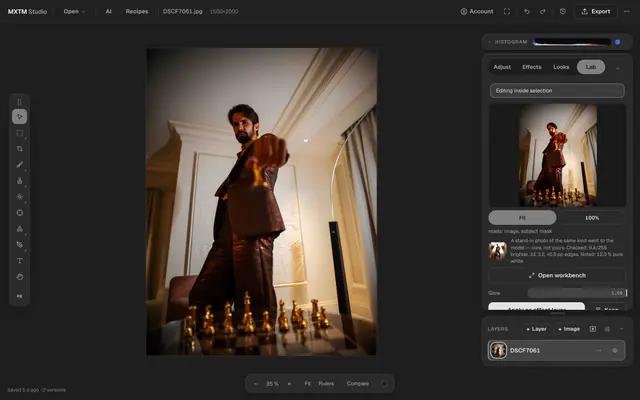Select the Brush tool

(20, 164)
